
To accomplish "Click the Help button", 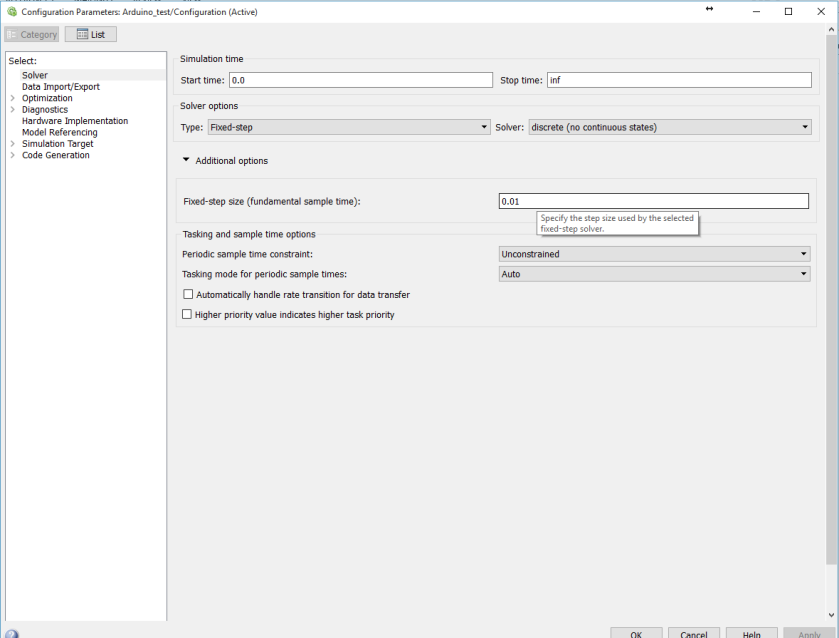I will point(751,633).
